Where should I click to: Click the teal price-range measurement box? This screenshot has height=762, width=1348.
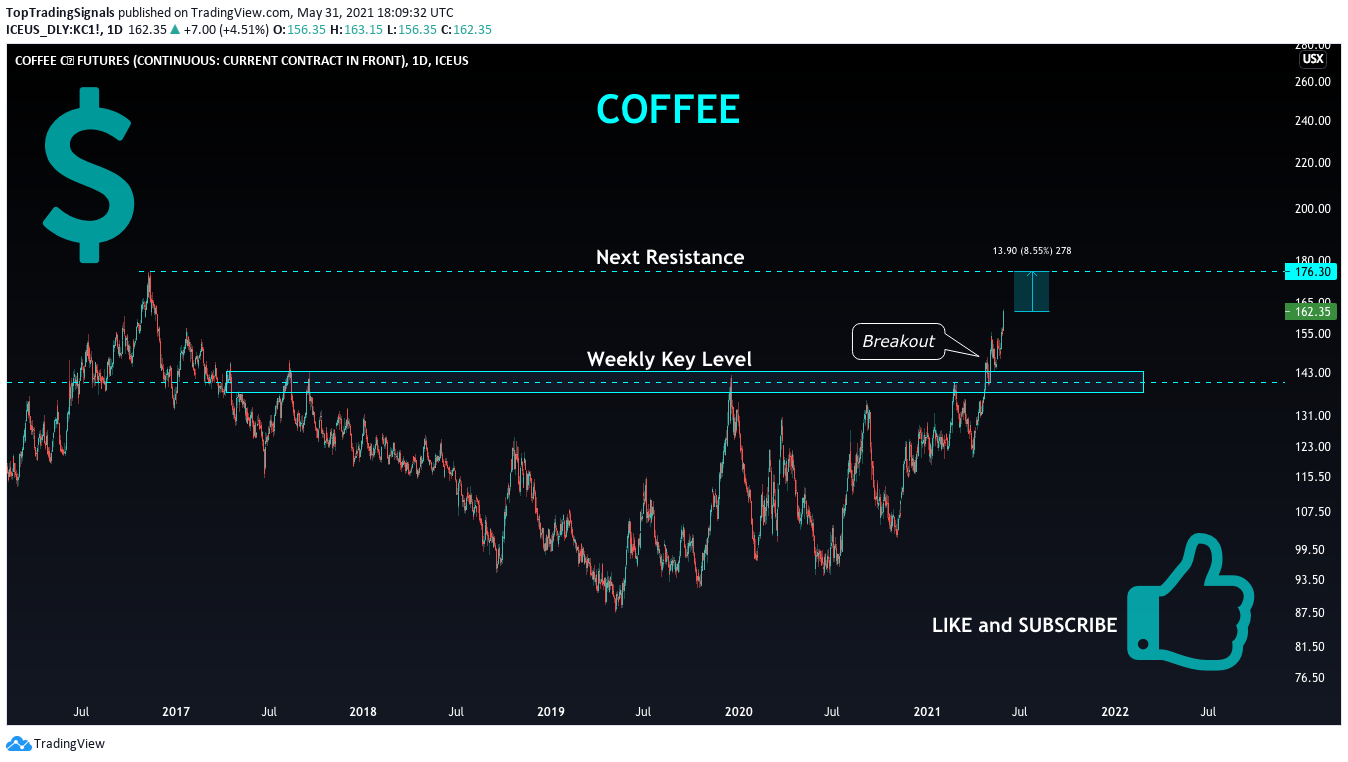[x=1031, y=291]
